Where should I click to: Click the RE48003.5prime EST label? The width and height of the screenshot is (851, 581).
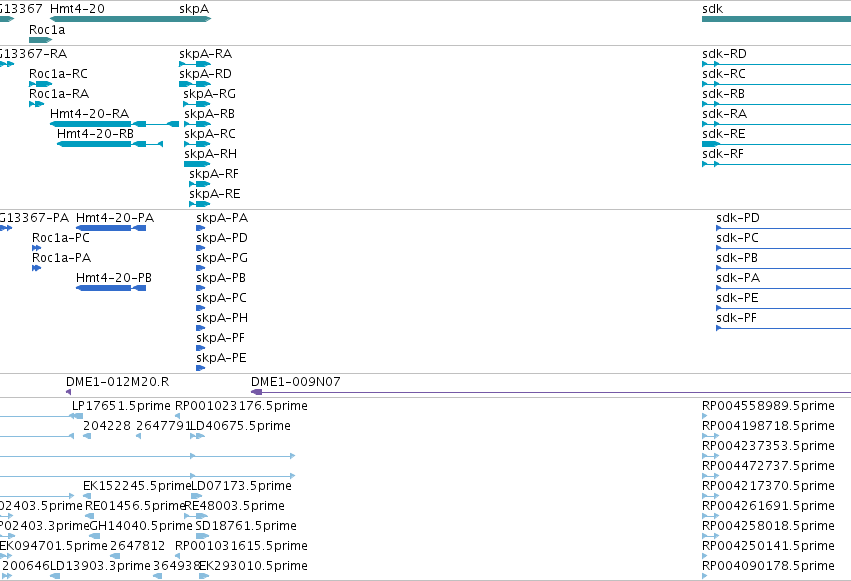(x=234, y=506)
